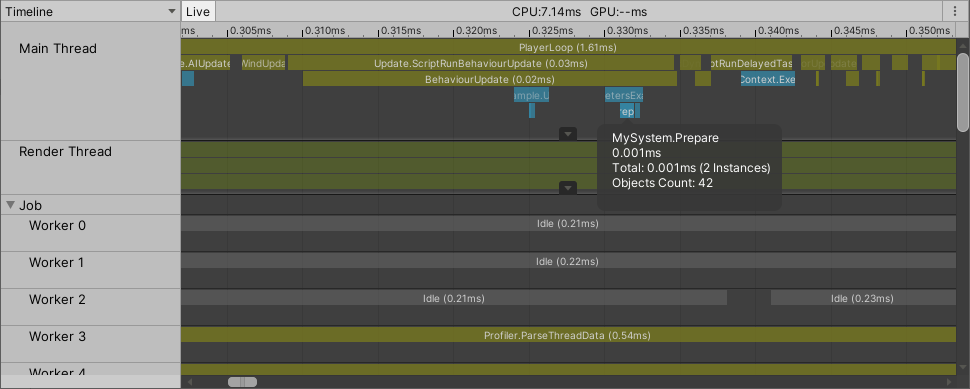
Task: Click the CPU:7.14ms readout
Action: [x=546, y=12]
